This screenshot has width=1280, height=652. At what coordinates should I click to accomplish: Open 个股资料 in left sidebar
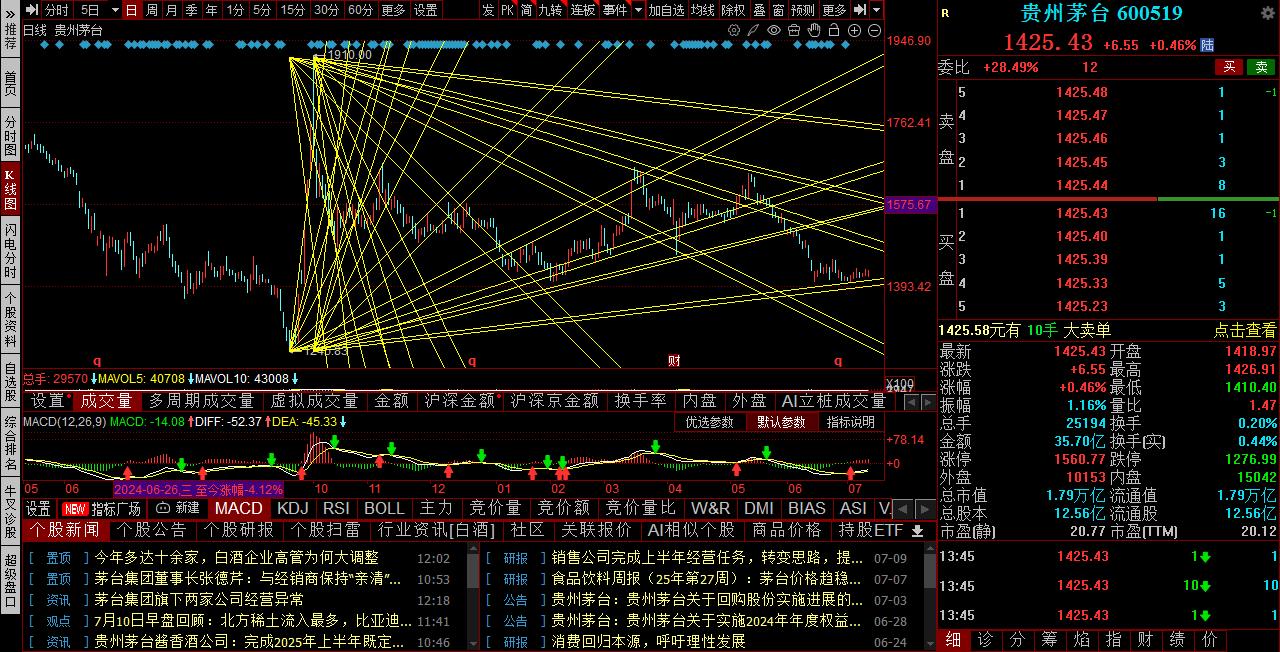tap(10, 318)
